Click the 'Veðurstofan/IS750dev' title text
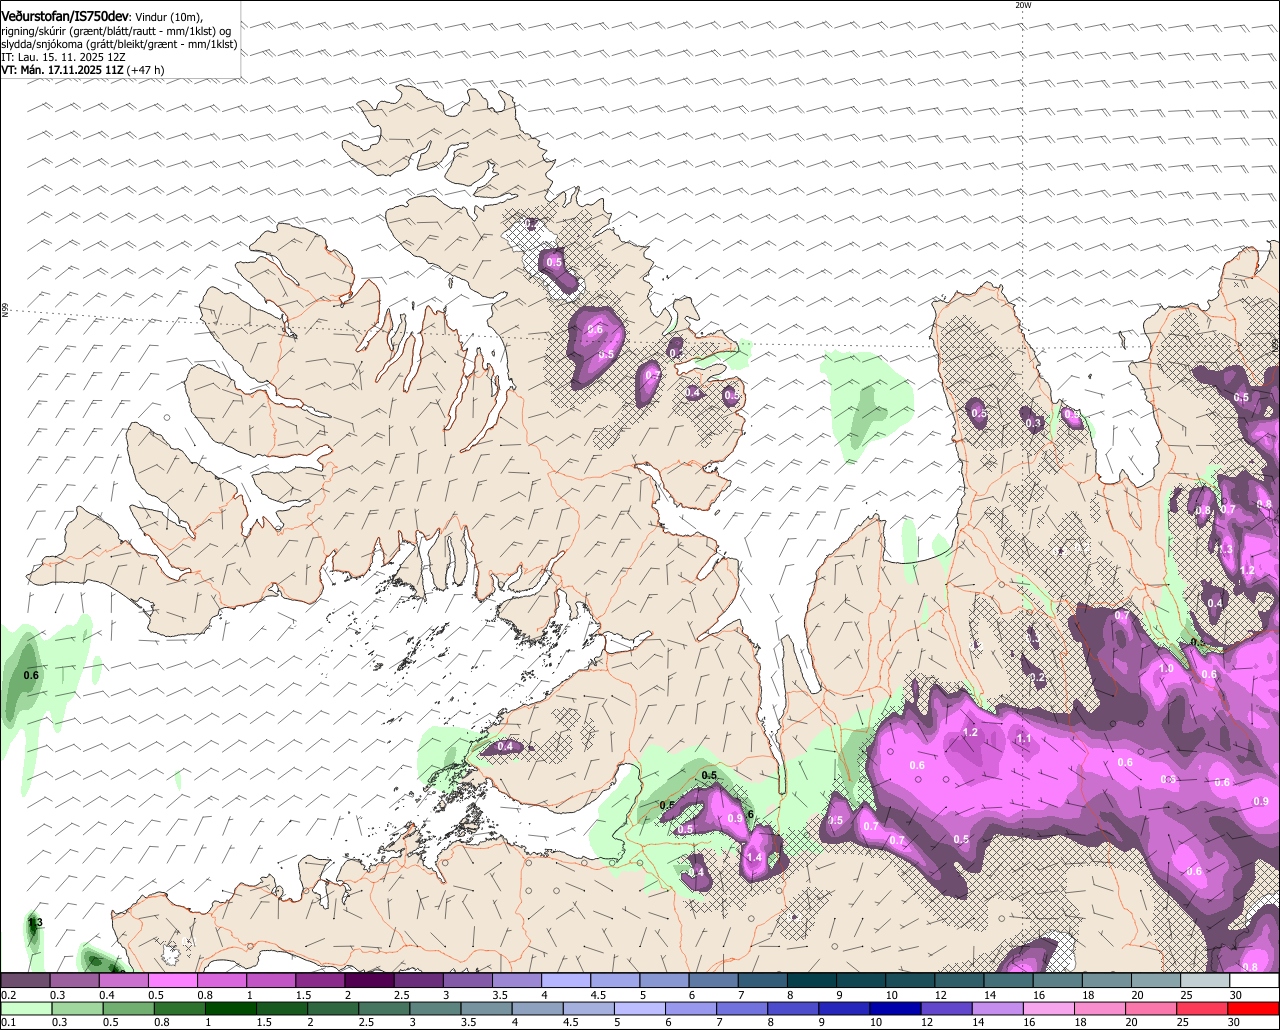This screenshot has height=1030, width=1280. 65,17
